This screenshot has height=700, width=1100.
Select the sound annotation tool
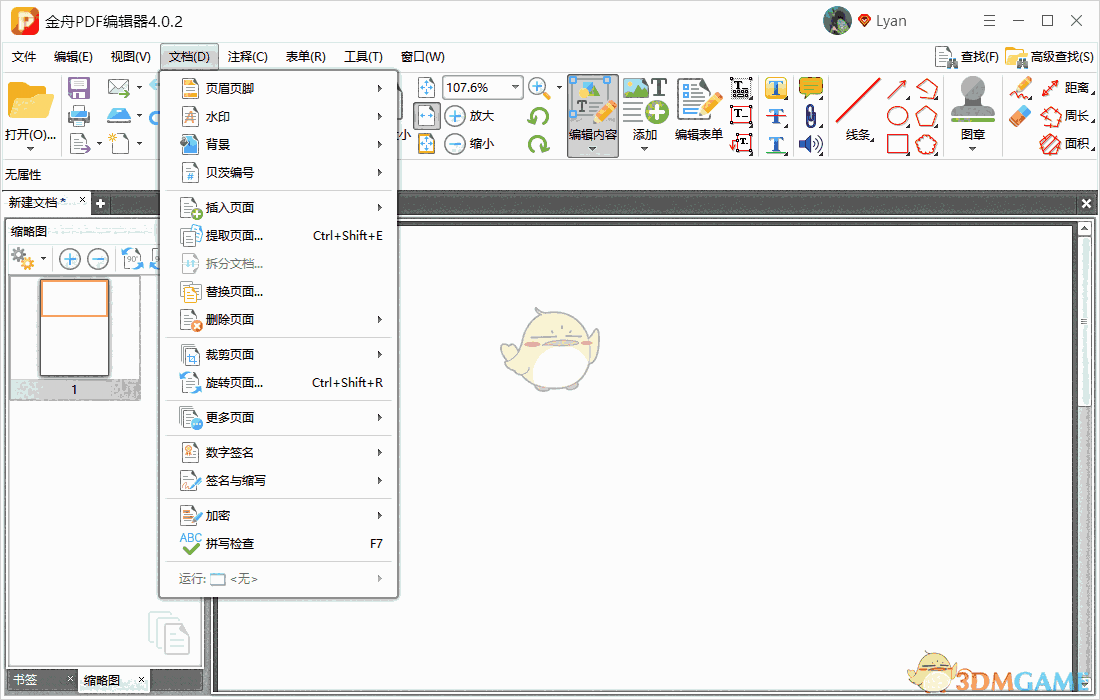[811, 143]
